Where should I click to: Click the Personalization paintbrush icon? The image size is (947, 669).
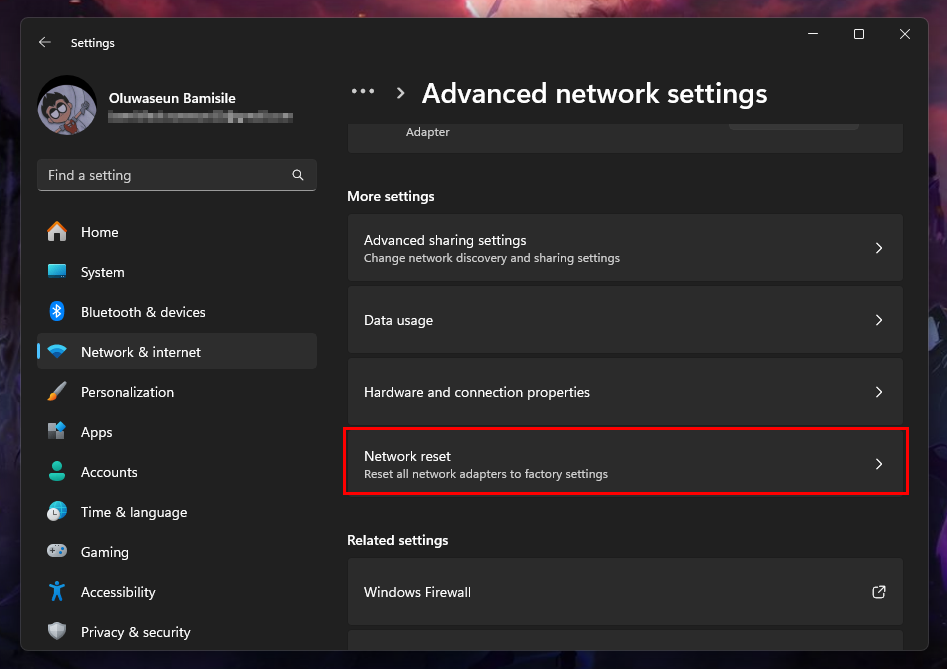(x=57, y=391)
